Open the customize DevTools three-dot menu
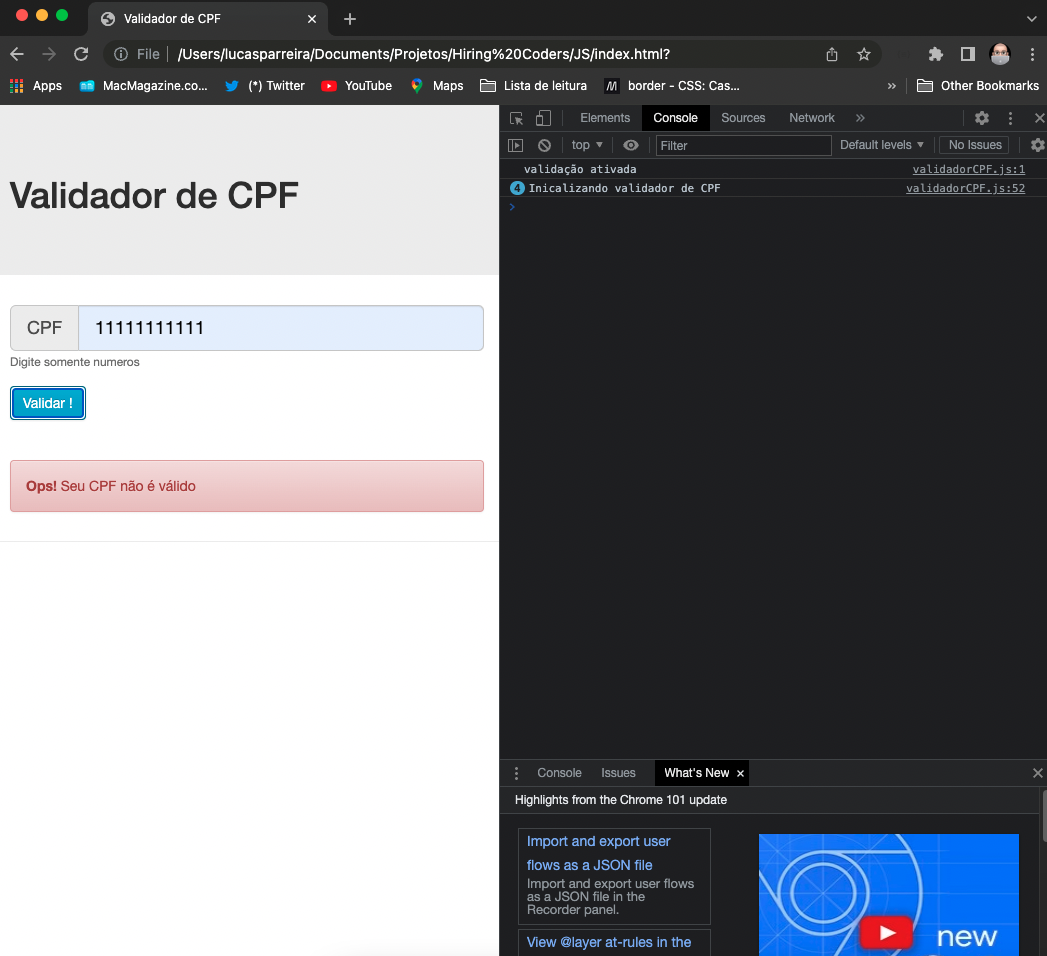Screen dimensions: 1047x956 click(1010, 118)
